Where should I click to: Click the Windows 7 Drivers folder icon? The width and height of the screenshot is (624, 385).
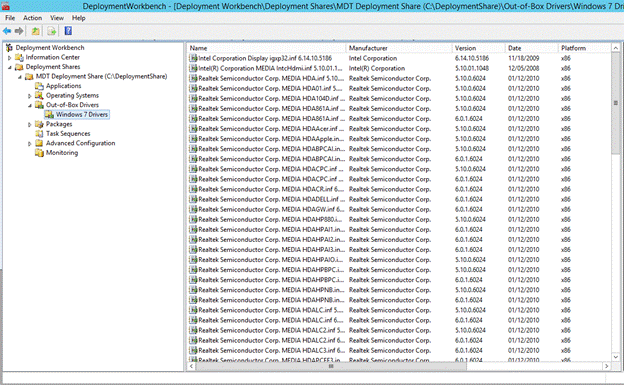[49, 115]
